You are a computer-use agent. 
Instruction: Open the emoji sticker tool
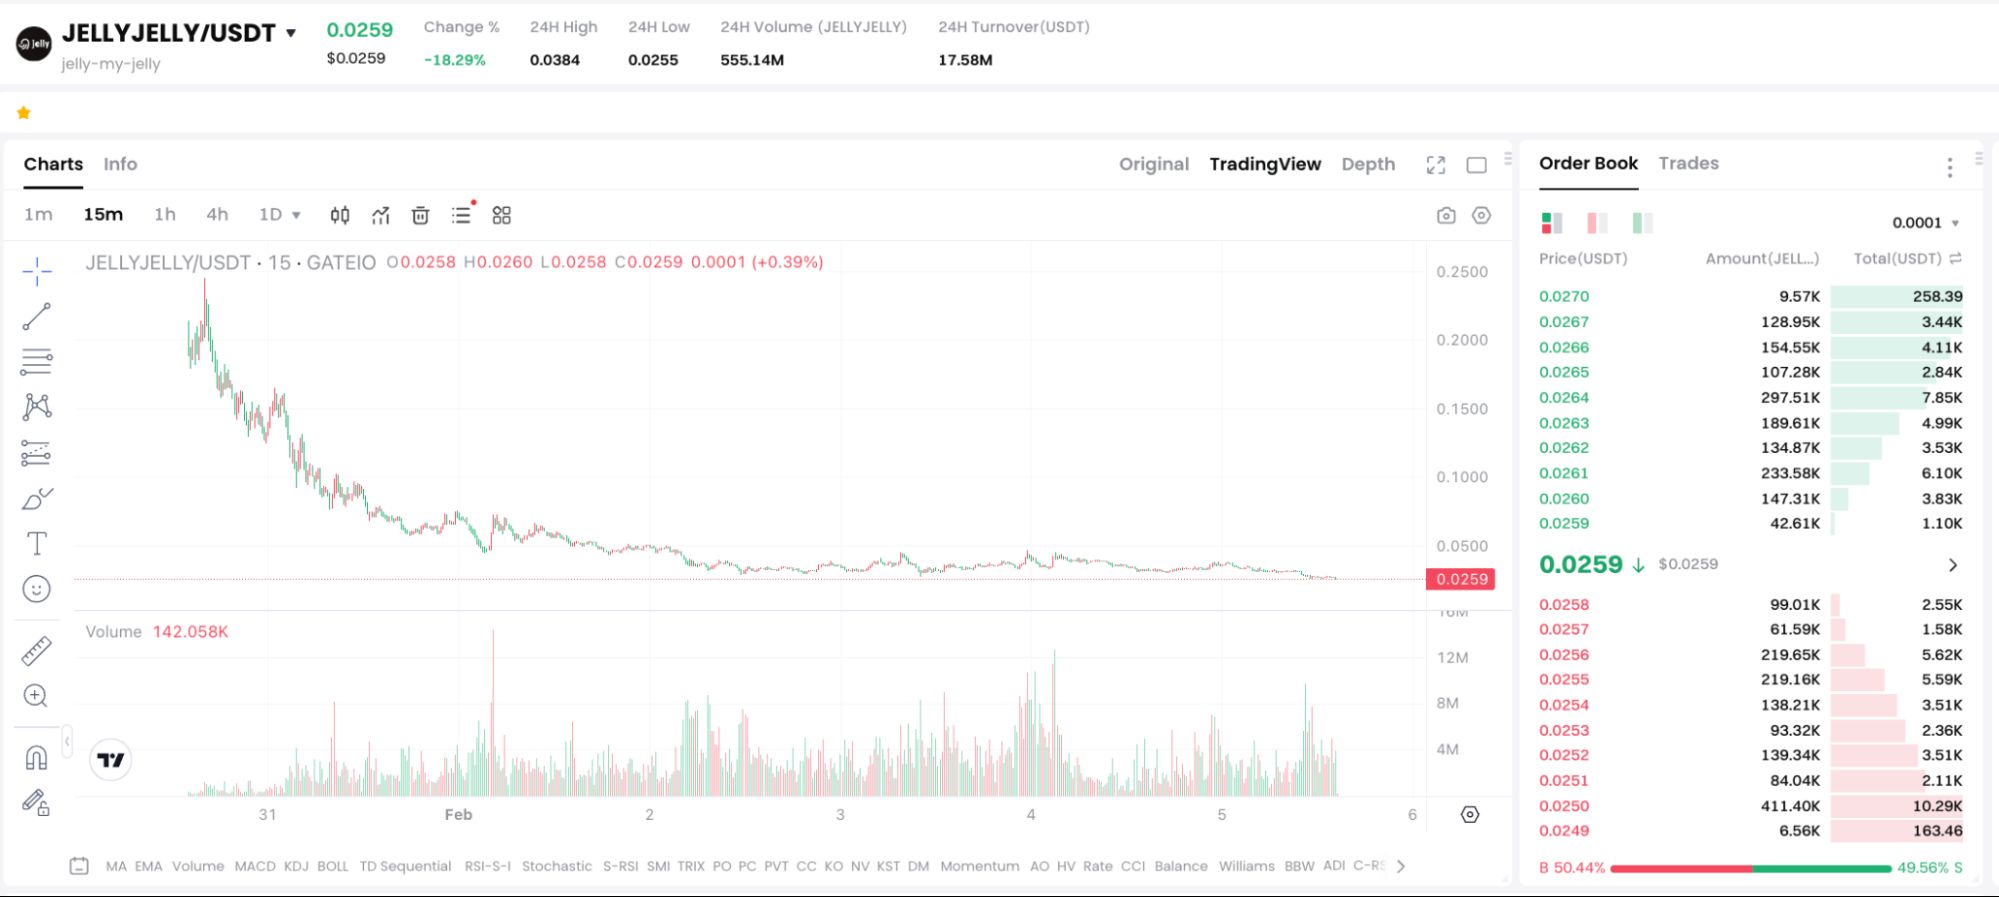point(37,589)
